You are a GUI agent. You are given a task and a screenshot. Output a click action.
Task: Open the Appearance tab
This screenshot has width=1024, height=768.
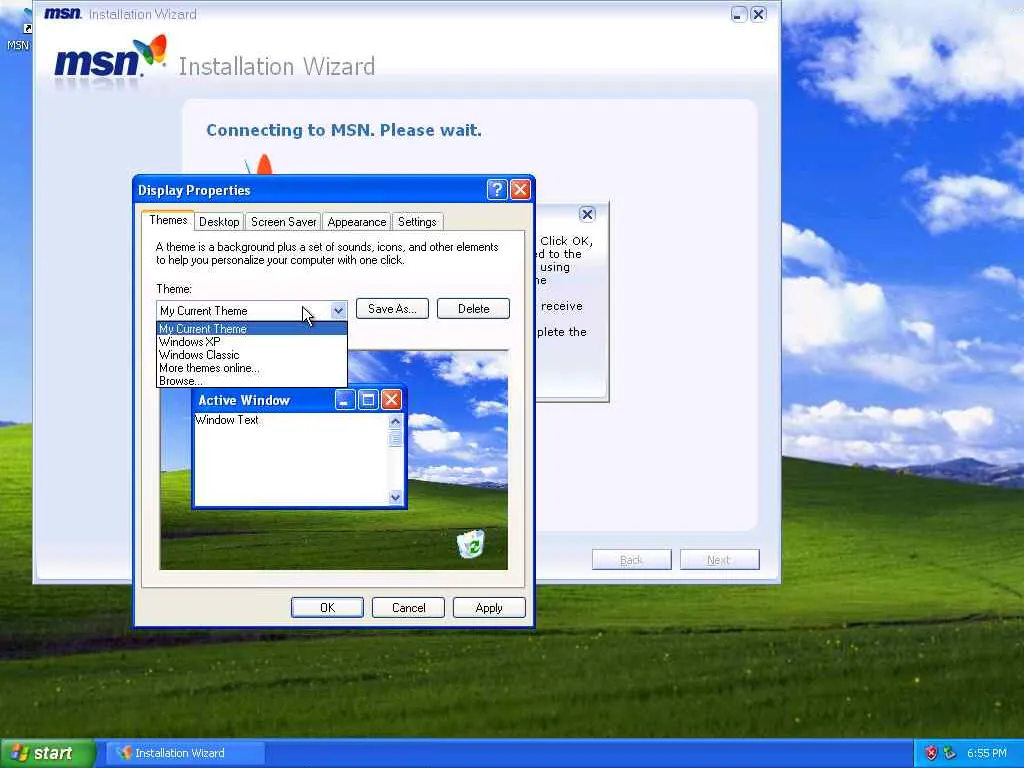(x=357, y=222)
